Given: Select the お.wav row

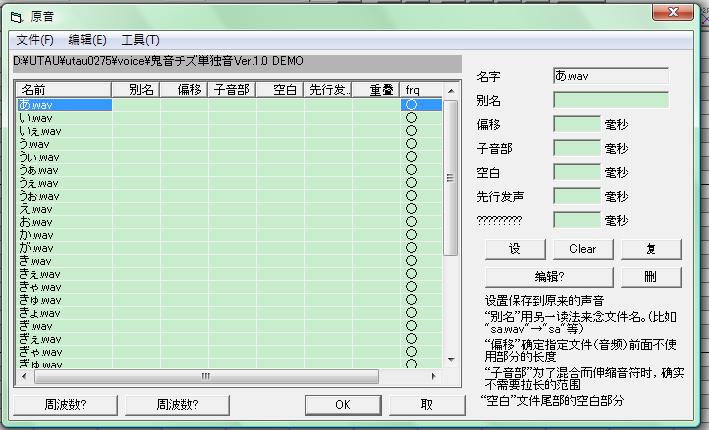Looking at the screenshot, I should click(x=230, y=222).
